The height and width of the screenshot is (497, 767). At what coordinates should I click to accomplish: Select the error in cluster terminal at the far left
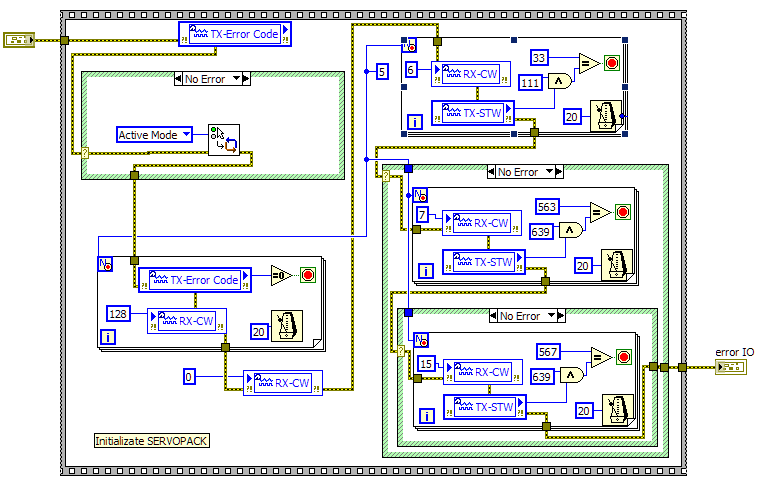tap(19, 40)
